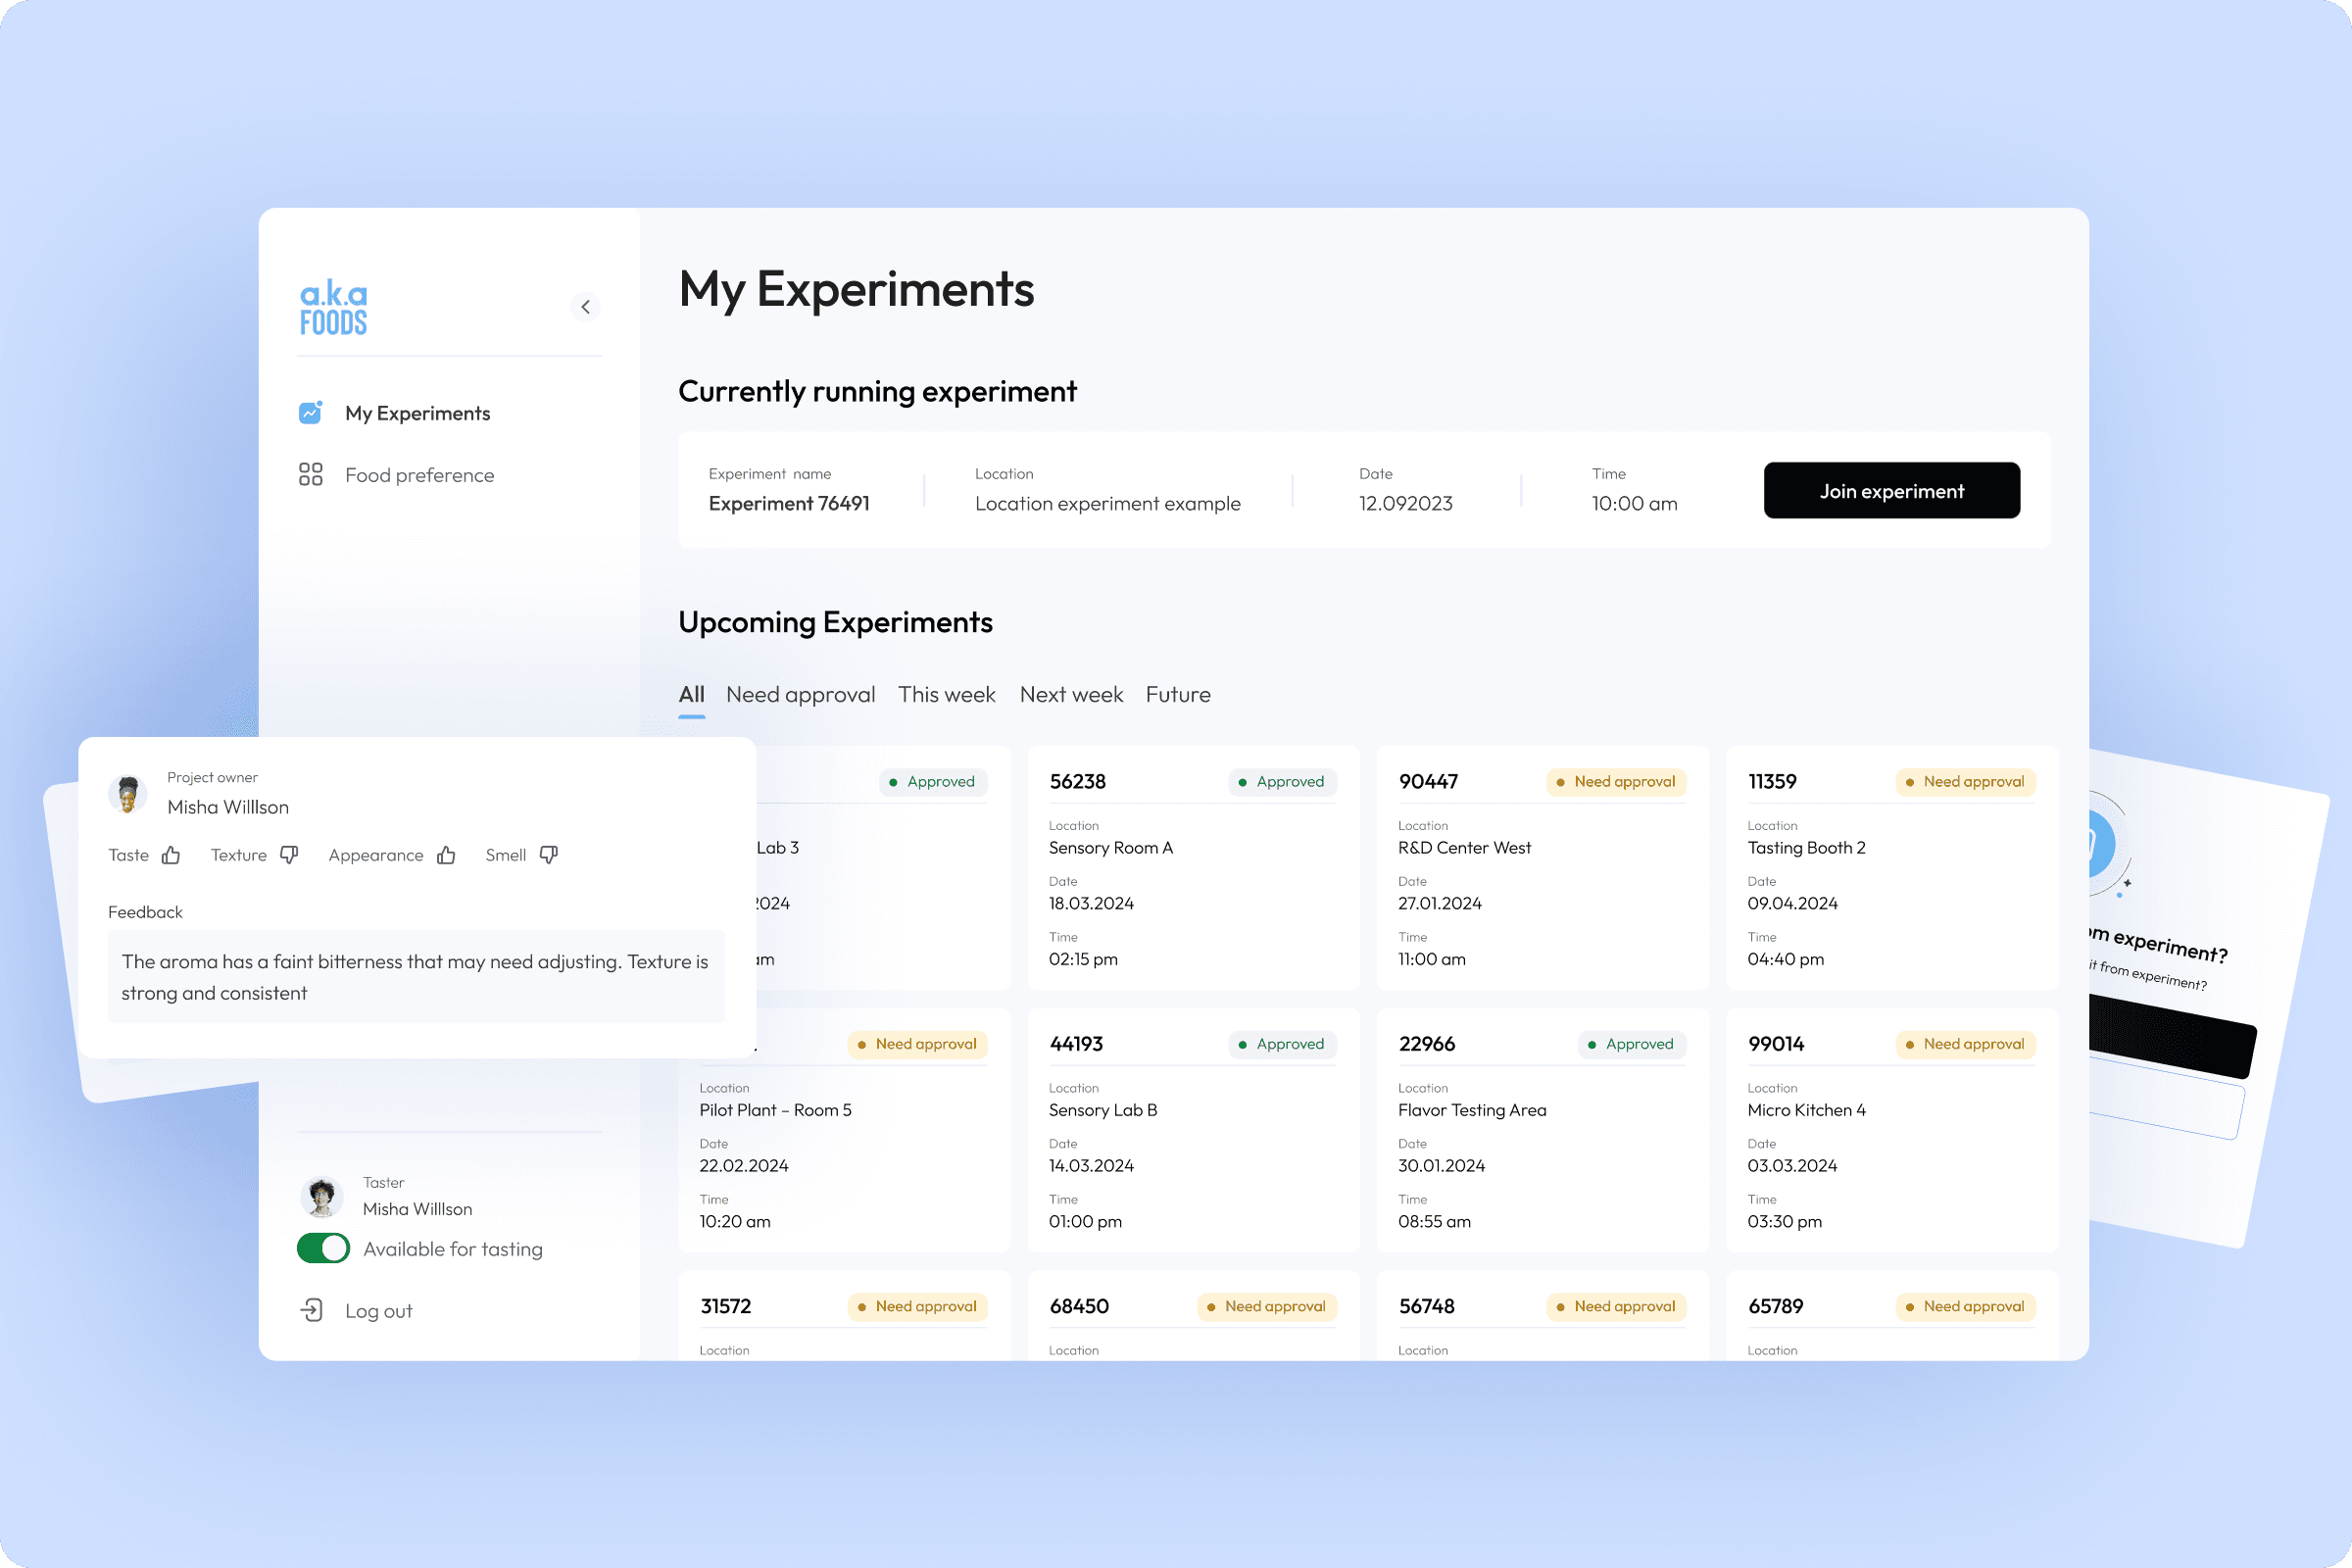
Task: Click the My Experiments chart icon
Action: click(310, 413)
